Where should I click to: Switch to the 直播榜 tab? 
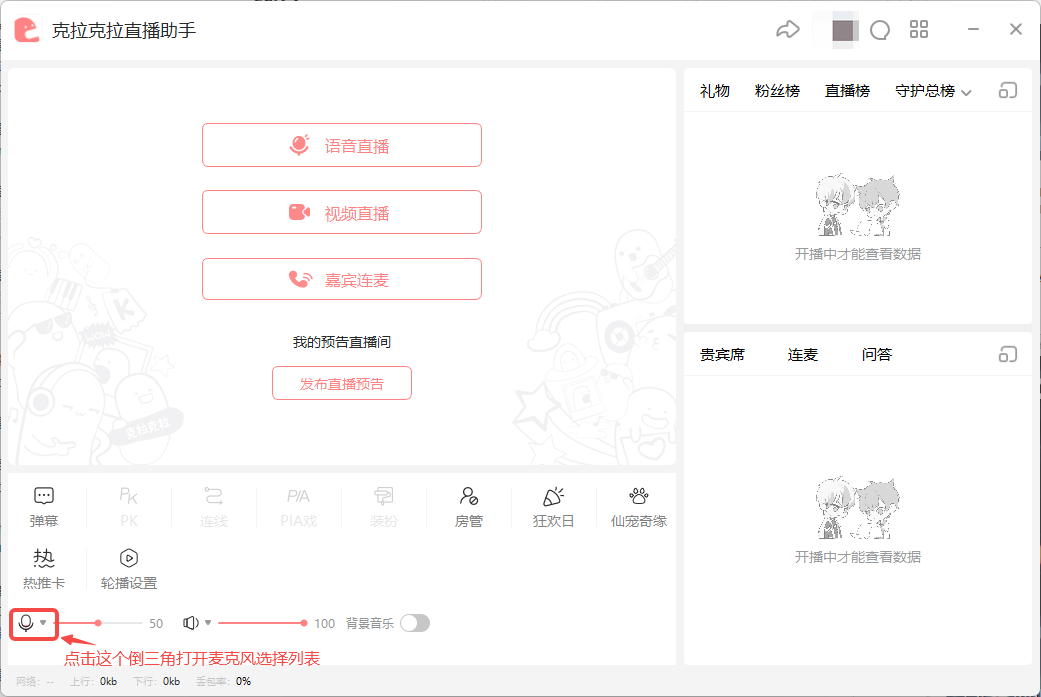coord(847,91)
